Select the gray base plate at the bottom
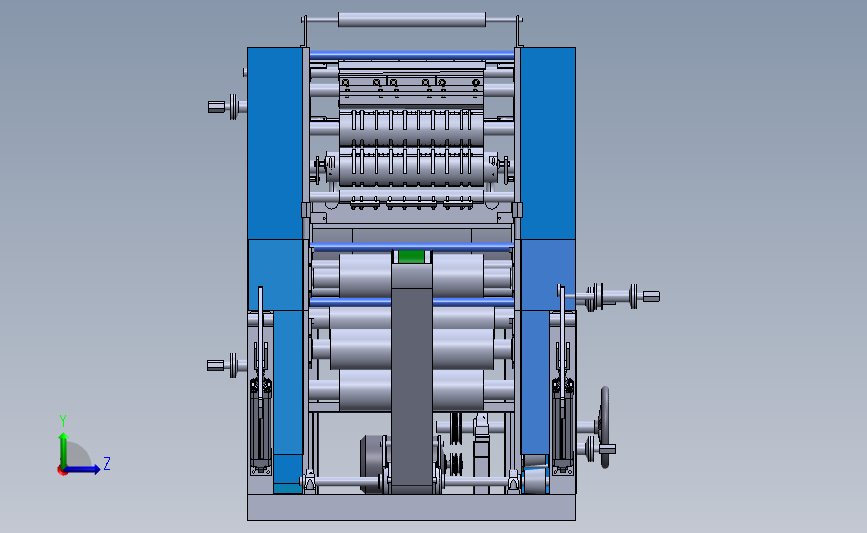This screenshot has width=867, height=533. tap(411, 507)
